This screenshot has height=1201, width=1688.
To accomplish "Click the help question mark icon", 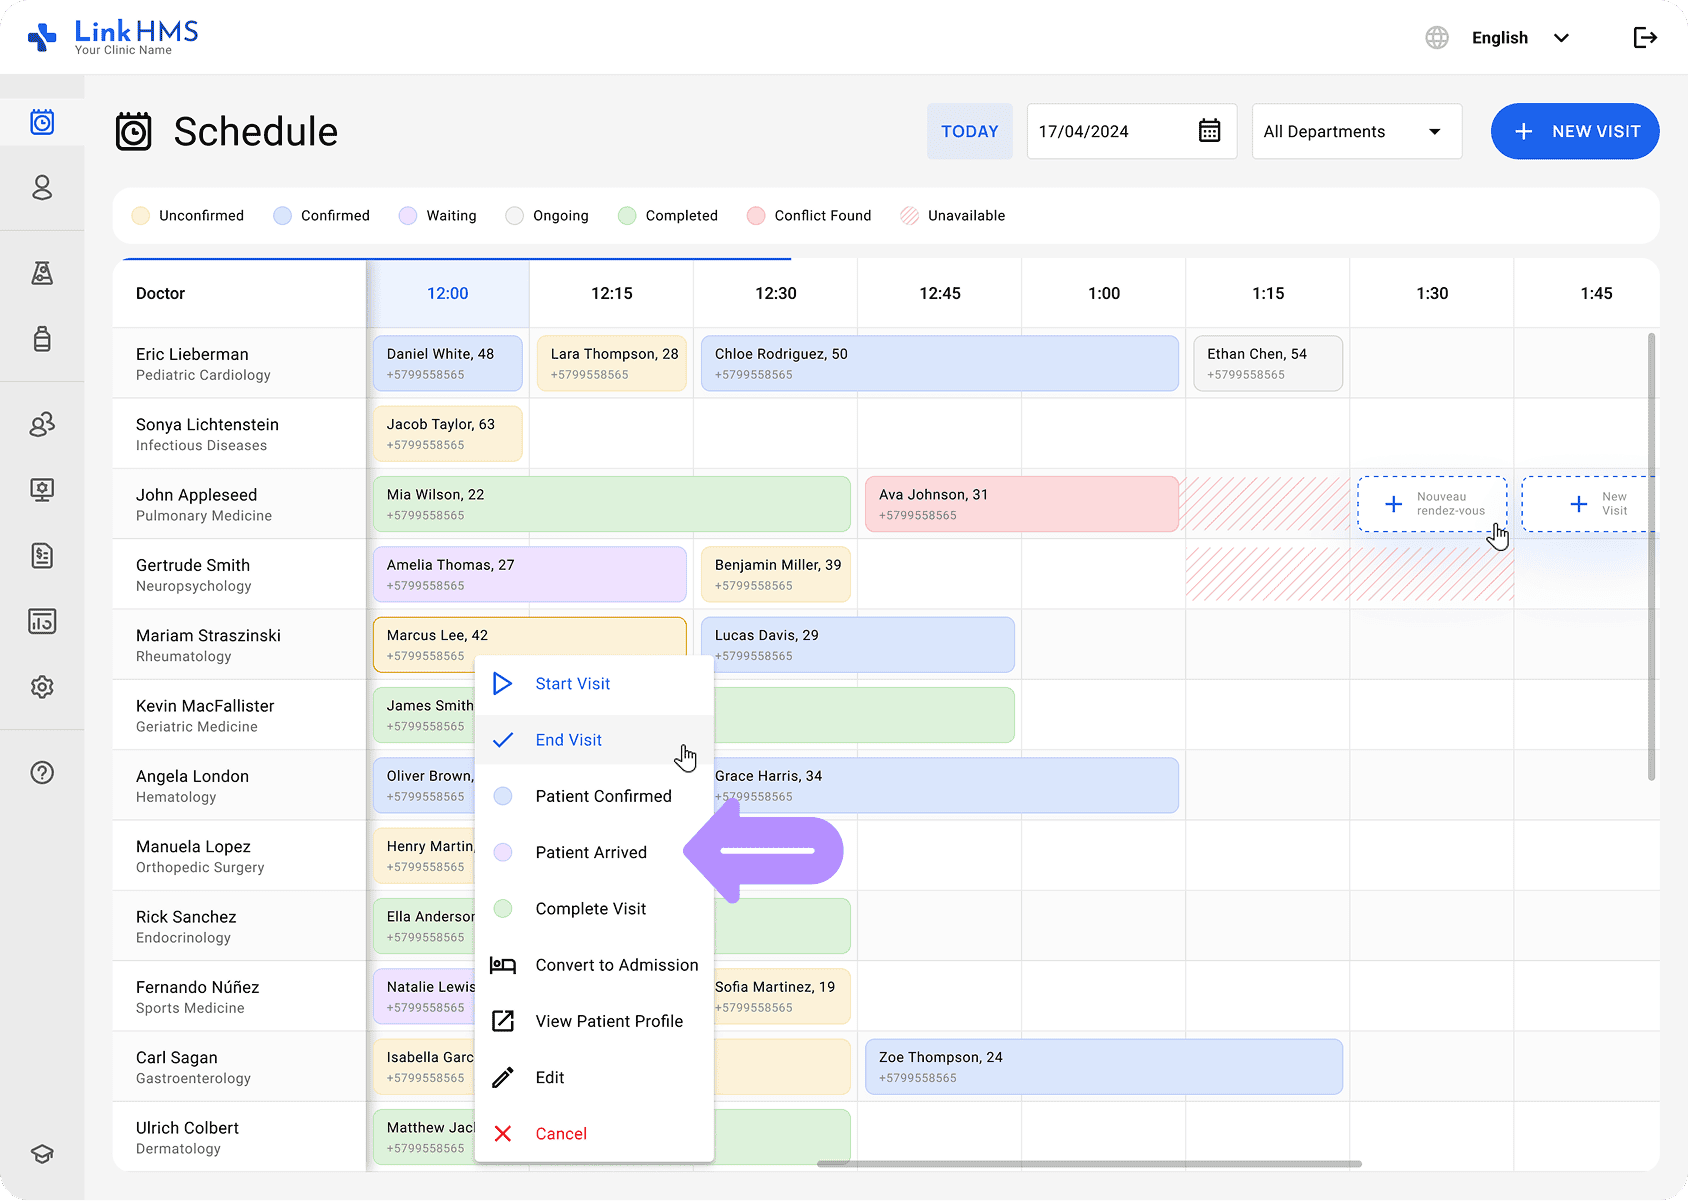I will point(42,773).
